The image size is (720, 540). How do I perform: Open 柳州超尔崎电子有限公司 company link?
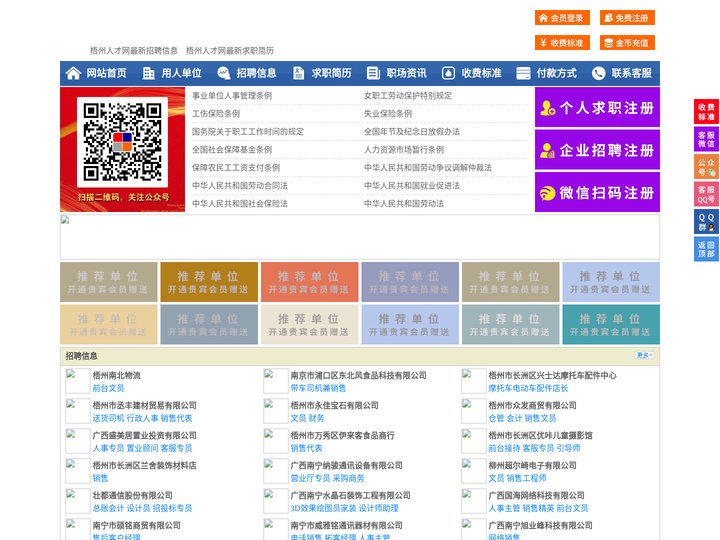533,465
